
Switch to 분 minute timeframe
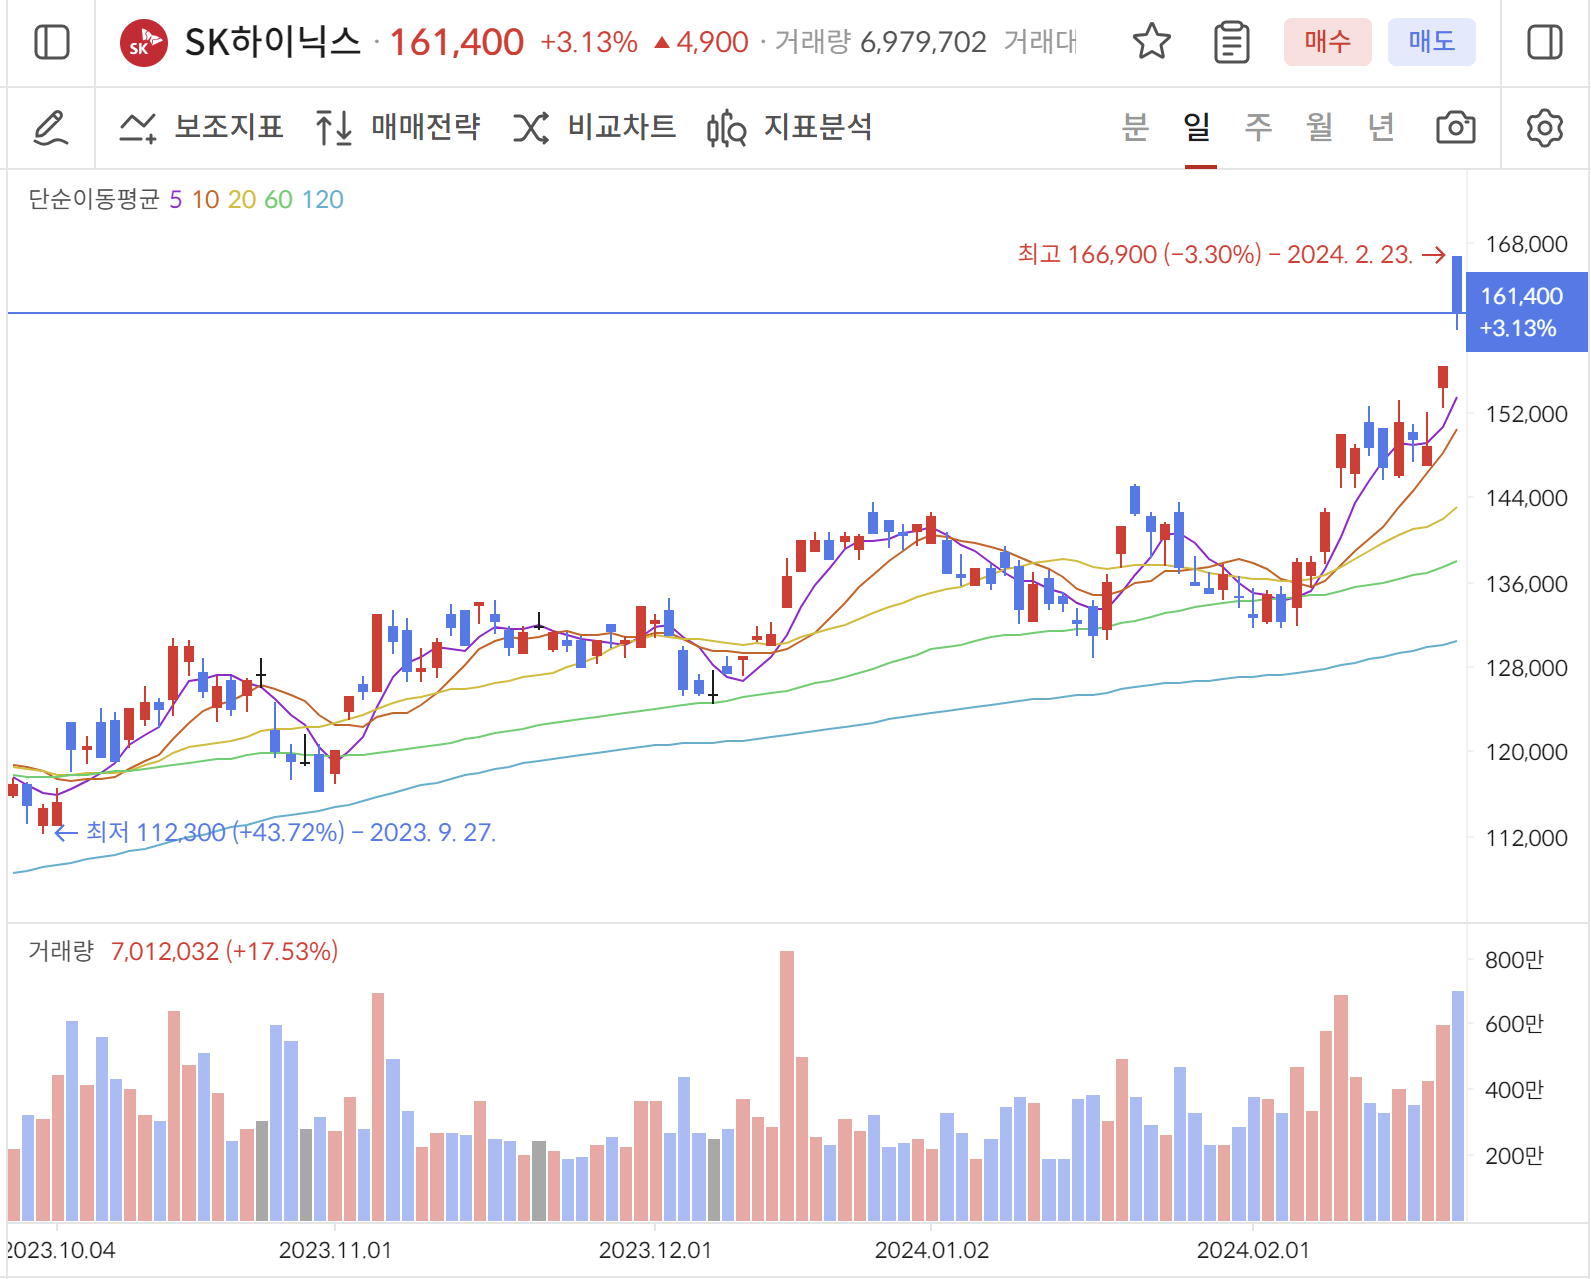pyautogui.click(x=1135, y=127)
